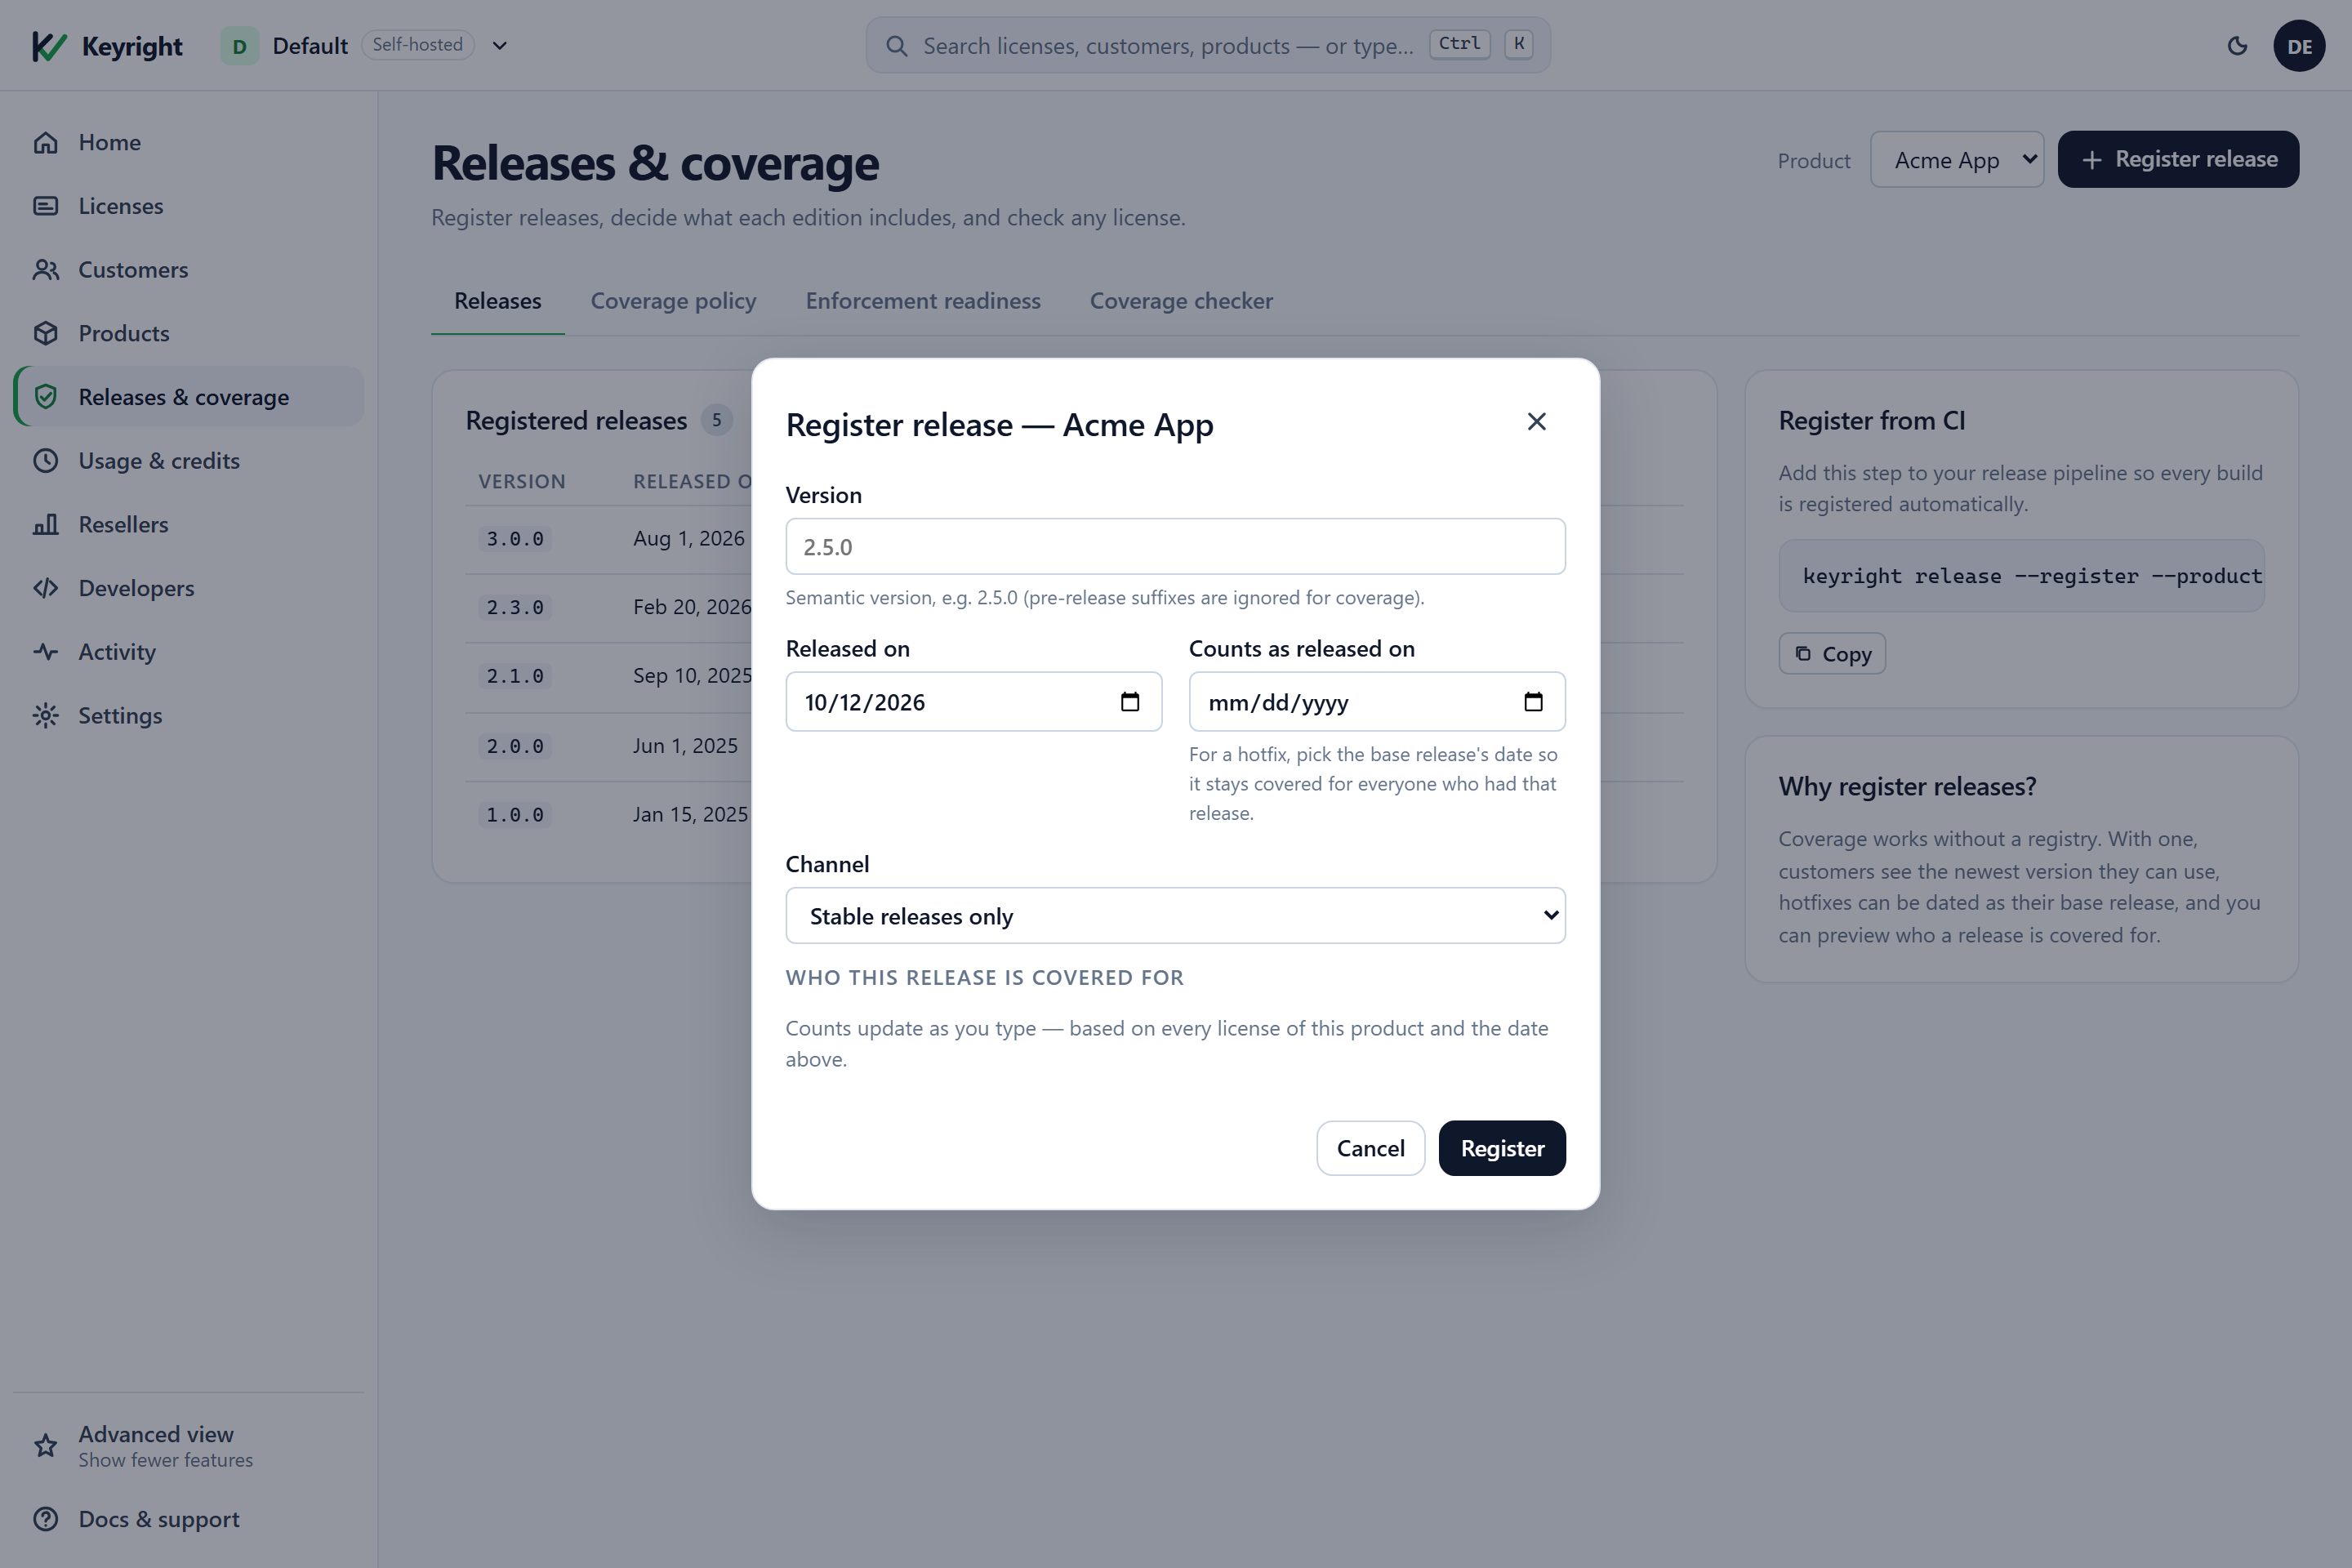This screenshot has width=2352, height=1568.
Task: Click version 3.0.0 in releases table
Action: [515, 539]
